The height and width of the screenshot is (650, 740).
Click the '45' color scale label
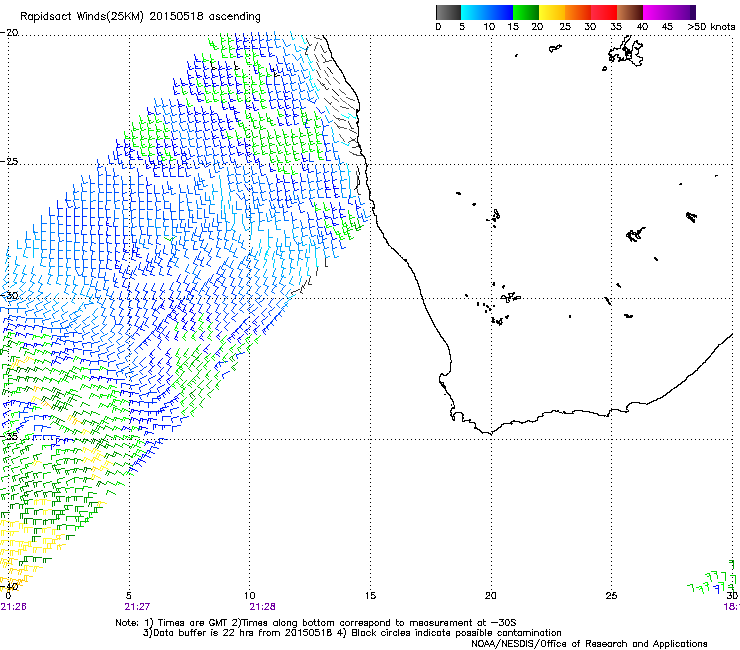click(x=667, y=27)
